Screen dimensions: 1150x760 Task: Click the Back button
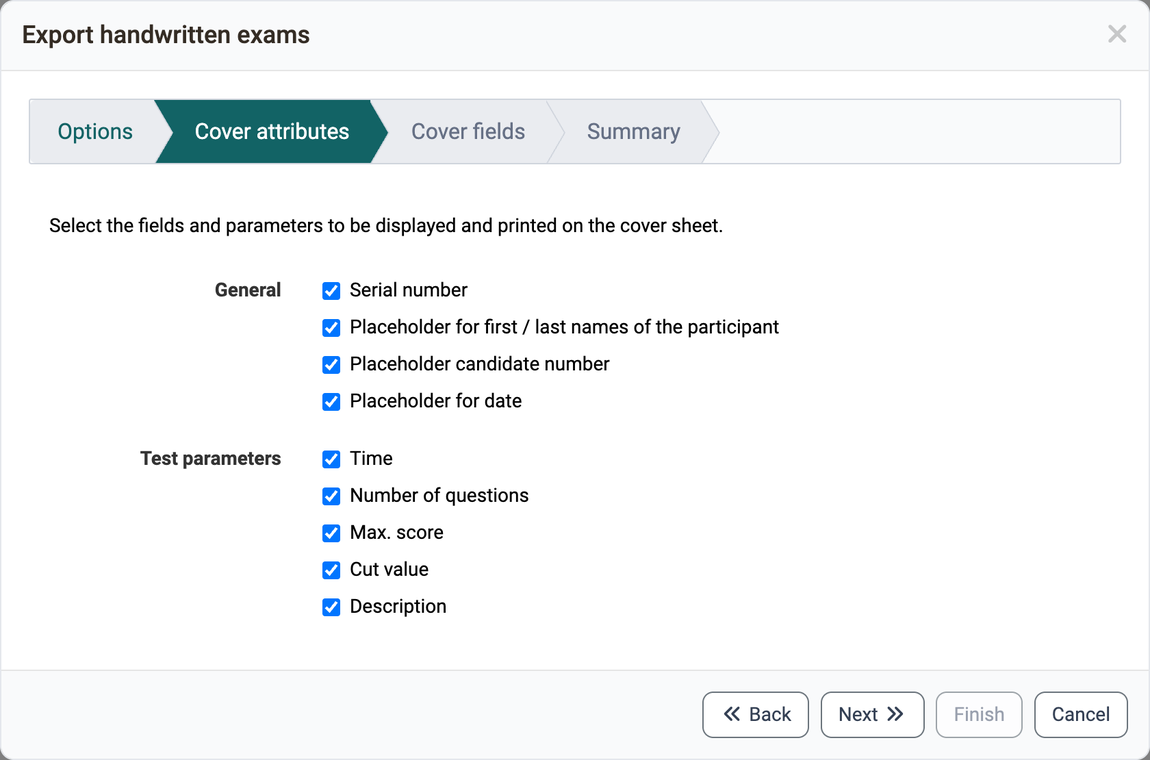(755, 715)
